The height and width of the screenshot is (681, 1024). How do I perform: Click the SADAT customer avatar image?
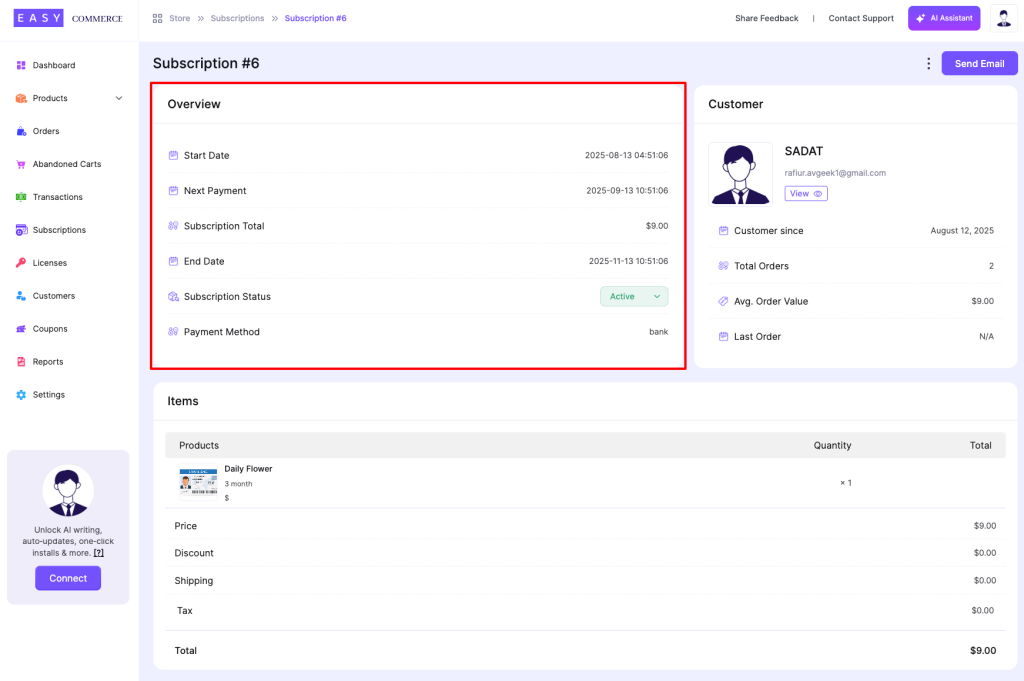[740, 174]
